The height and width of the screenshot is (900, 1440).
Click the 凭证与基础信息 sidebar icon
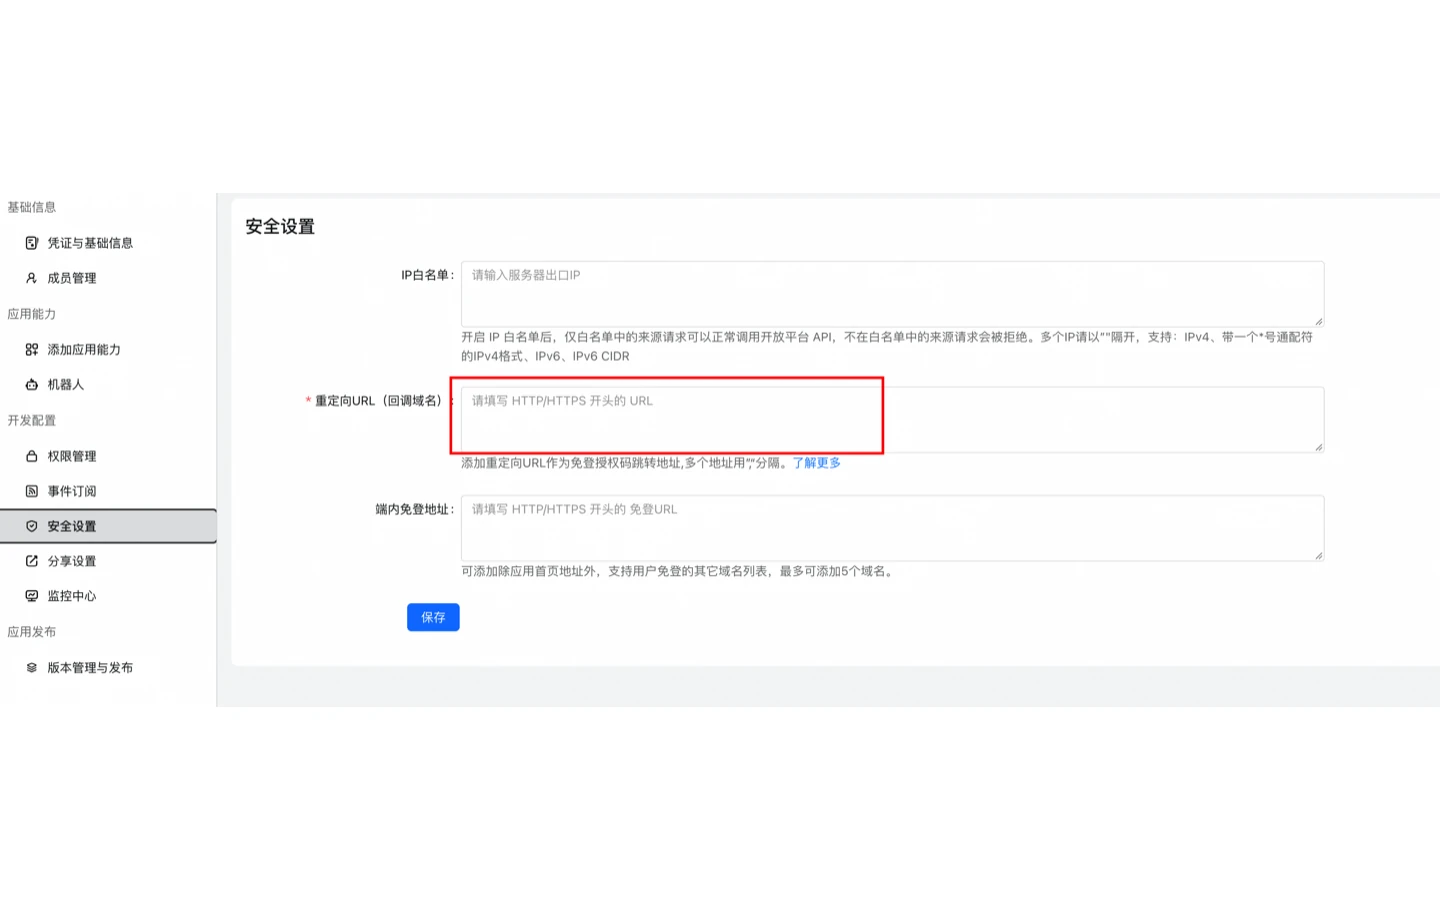32,243
